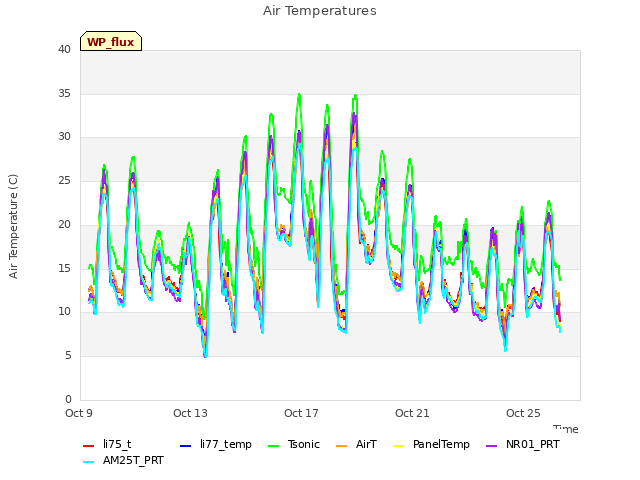The height and width of the screenshot is (480, 640).
Task: Click the 15 y-axis tick label
Action: click(x=64, y=268)
